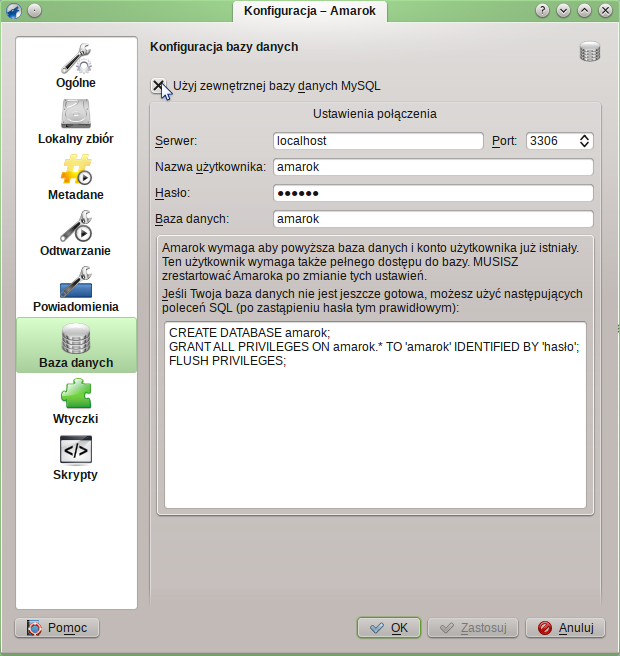Open the Skrypty scripts section
This screenshot has width=620, height=656.
(x=76, y=457)
